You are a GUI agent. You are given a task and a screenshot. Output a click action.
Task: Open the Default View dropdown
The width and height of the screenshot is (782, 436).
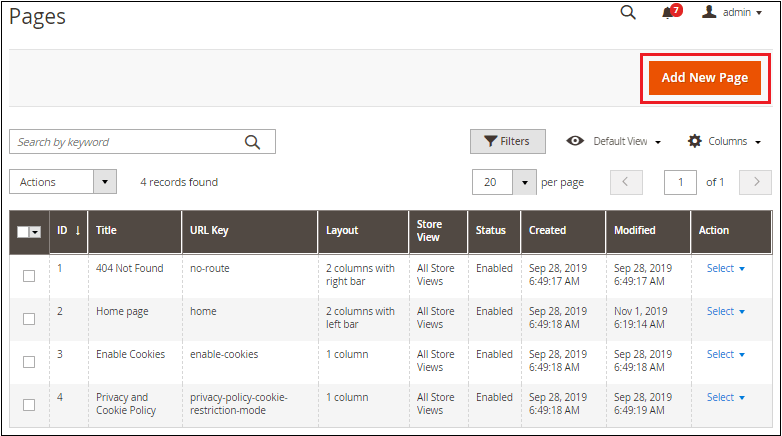[626, 142]
